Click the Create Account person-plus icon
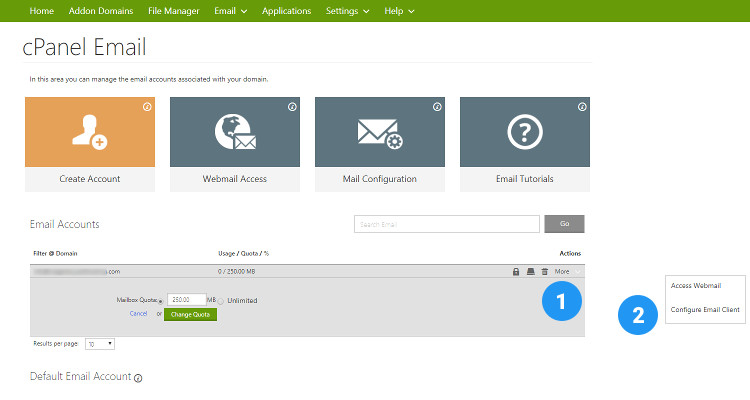 click(90, 132)
